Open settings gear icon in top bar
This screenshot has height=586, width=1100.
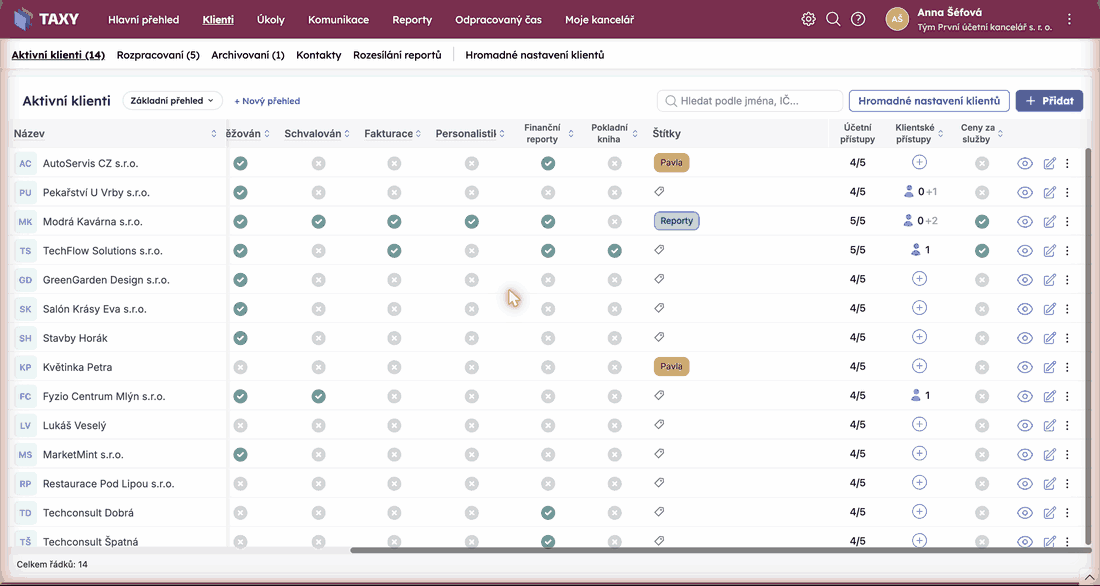[809, 20]
